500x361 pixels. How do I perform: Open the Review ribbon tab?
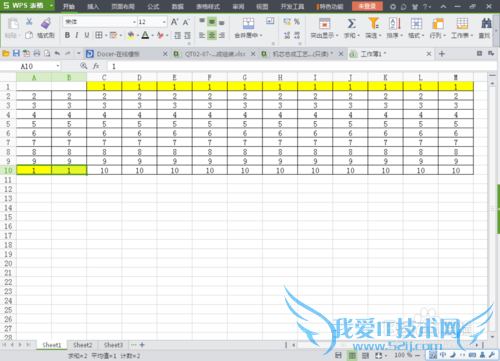pos(238,6)
